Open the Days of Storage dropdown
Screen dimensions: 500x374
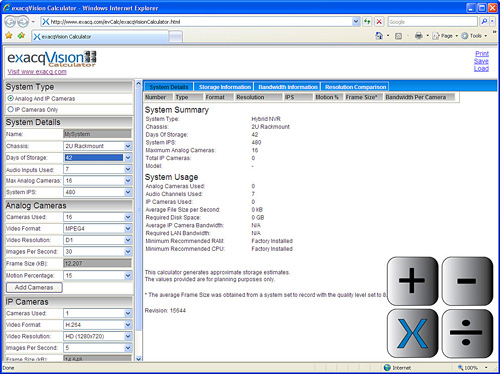tap(97, 158)
